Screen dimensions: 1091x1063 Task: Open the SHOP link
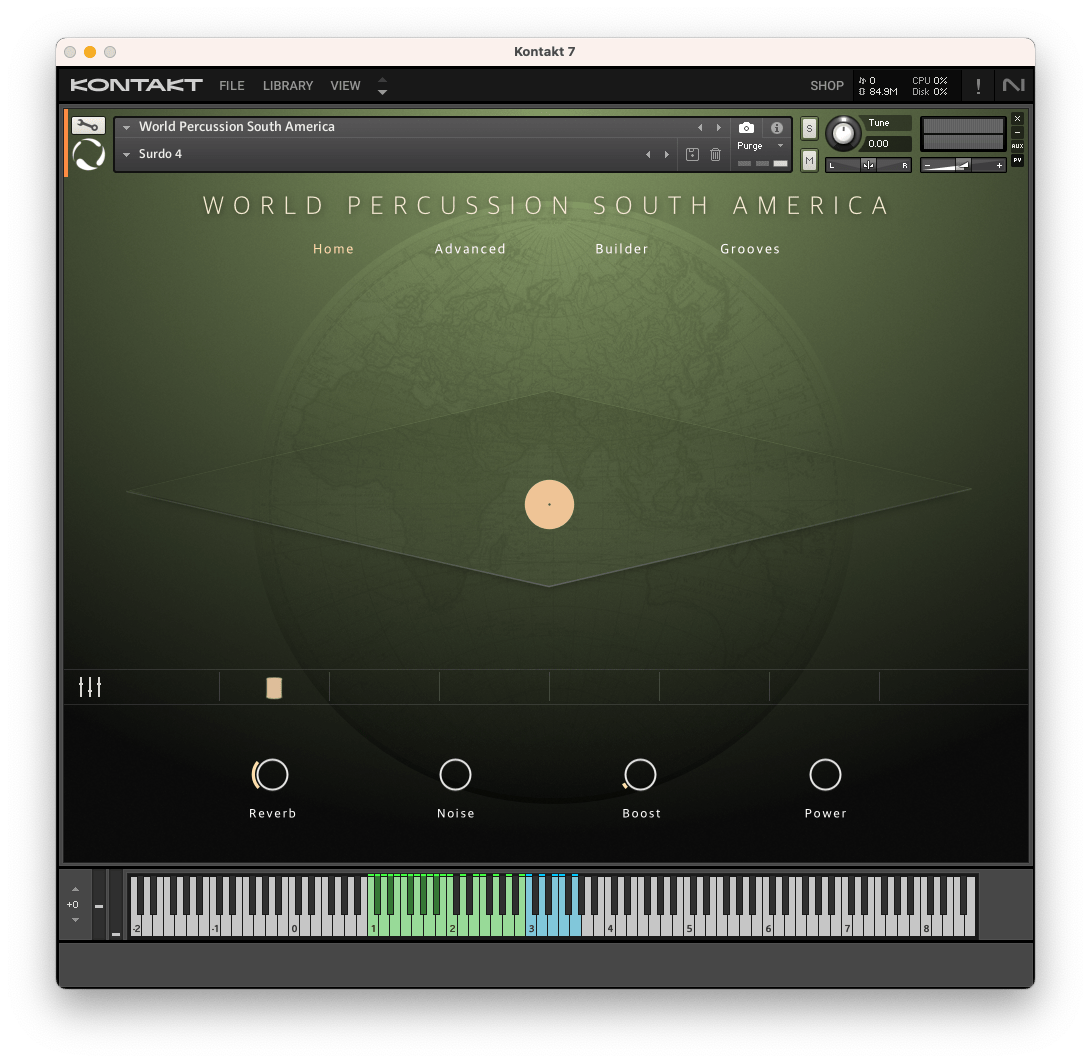pos(827,86)
